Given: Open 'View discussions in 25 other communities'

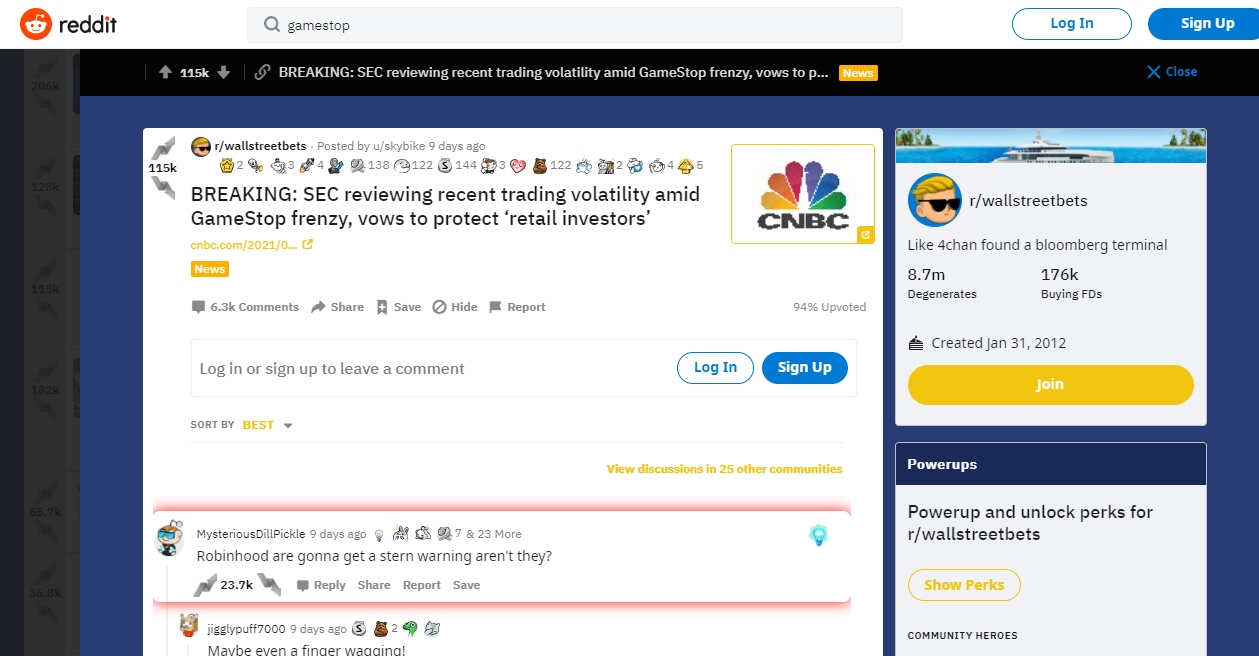Looking at the screenshot, I should coord(724,469).
